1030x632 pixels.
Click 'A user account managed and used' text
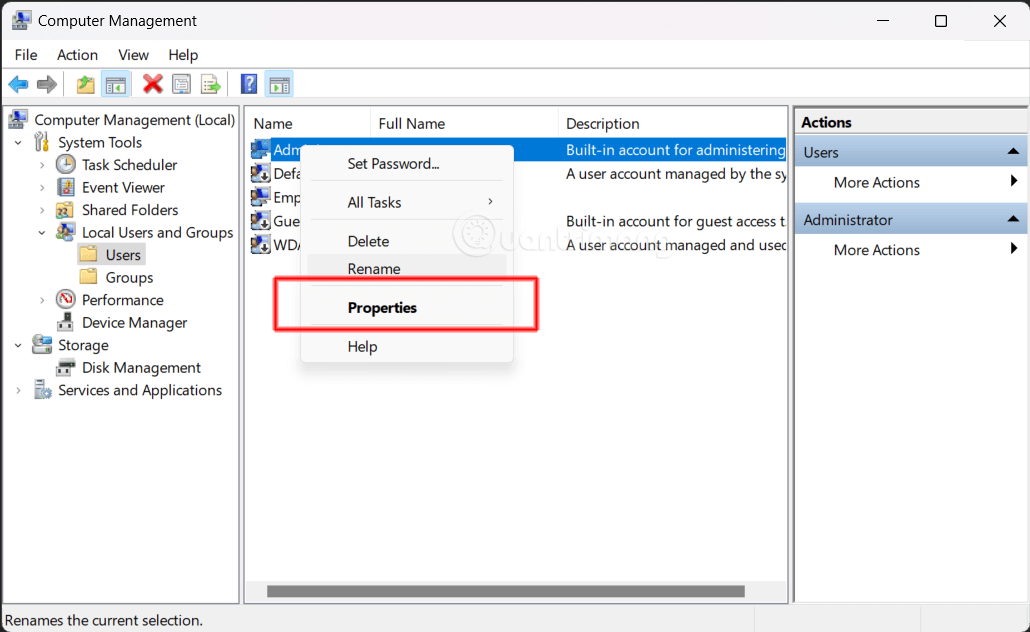676,245
